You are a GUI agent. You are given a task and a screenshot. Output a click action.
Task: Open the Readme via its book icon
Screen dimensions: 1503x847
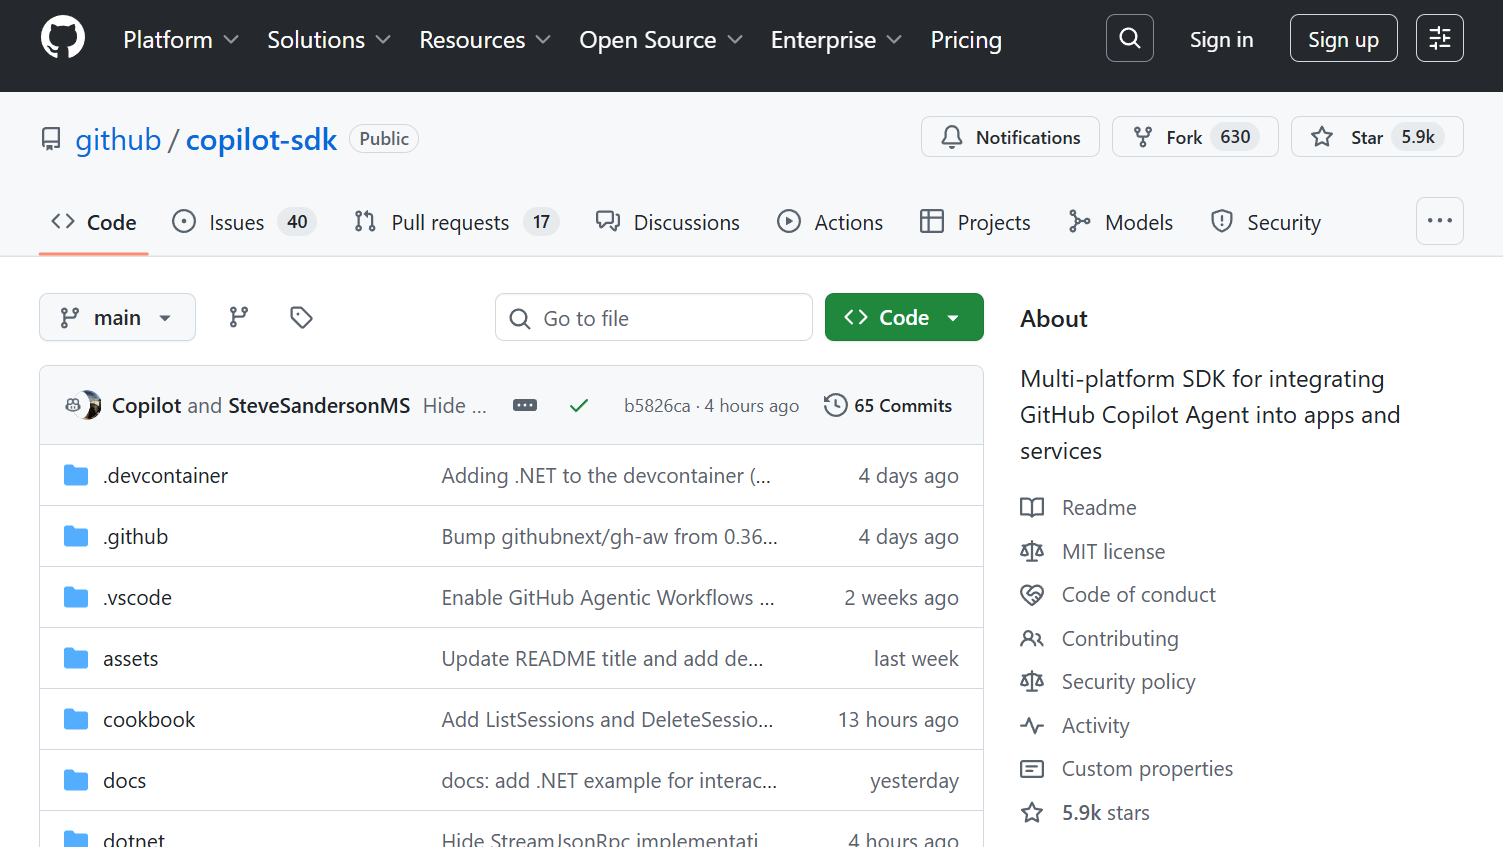pos(1032,507)
